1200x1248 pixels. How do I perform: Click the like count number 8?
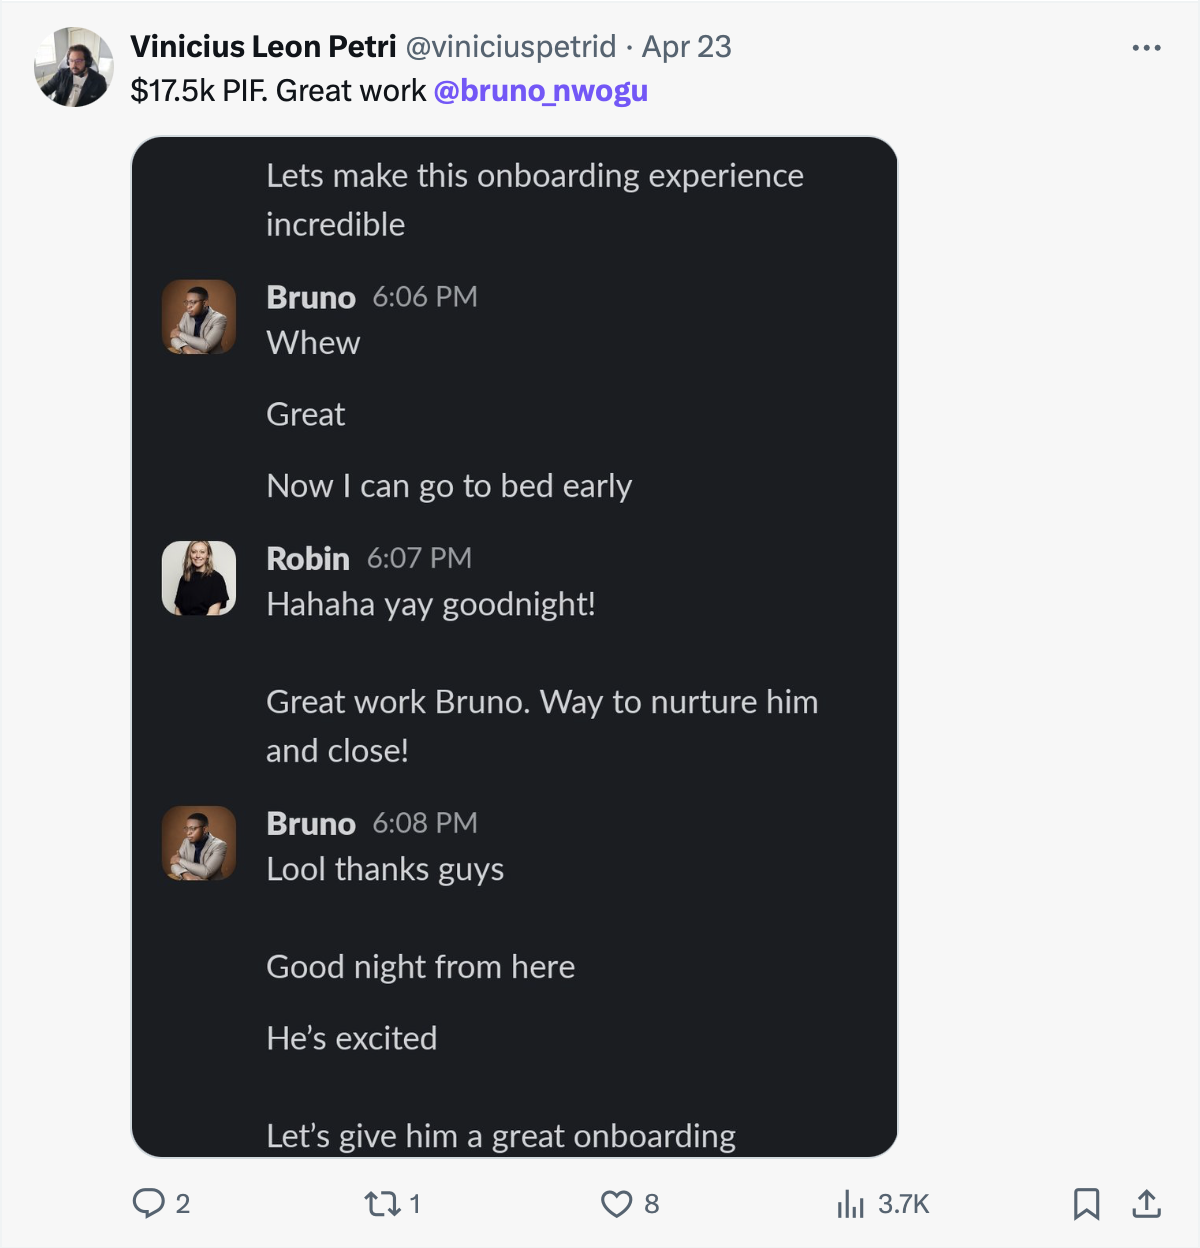pos(651,1204)
